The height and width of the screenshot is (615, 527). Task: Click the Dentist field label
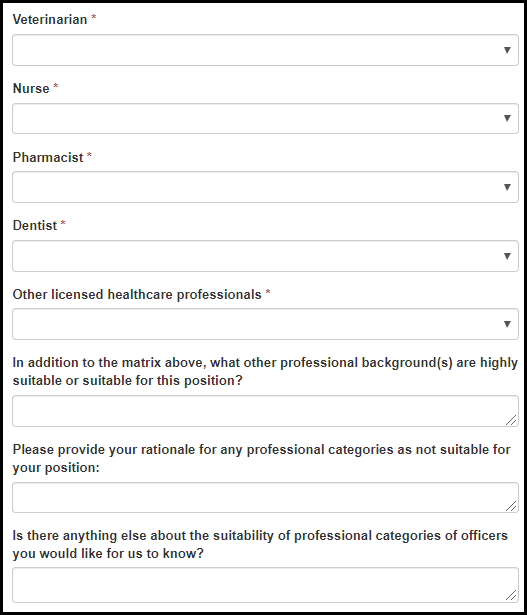[35, 226]
